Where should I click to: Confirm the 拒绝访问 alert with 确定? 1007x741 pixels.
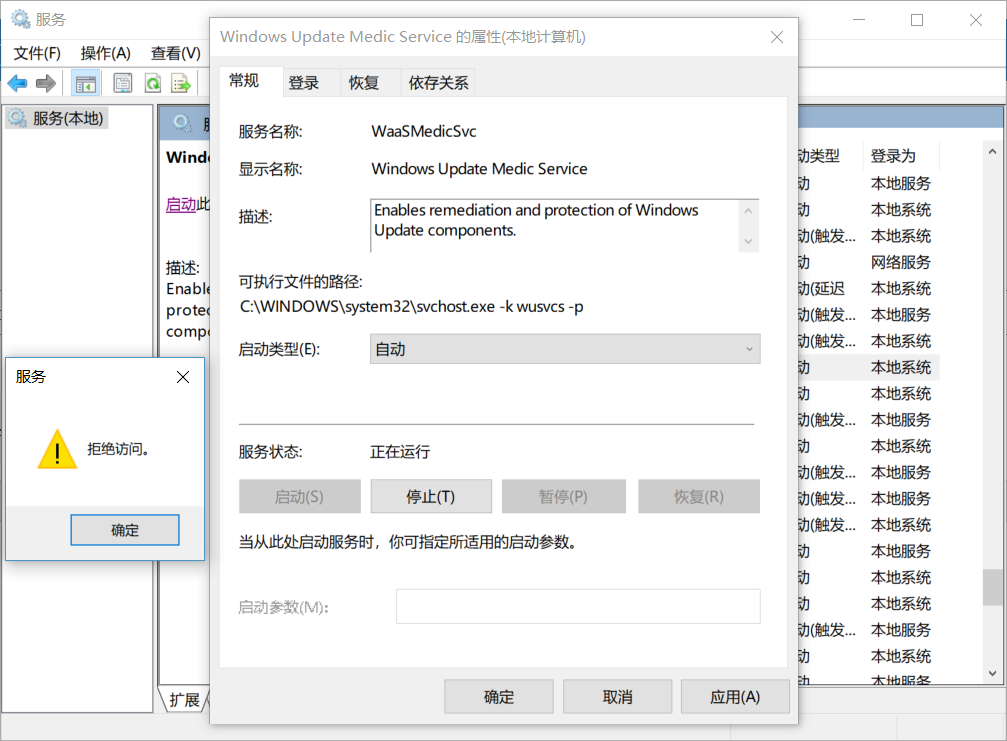point(125,530)
